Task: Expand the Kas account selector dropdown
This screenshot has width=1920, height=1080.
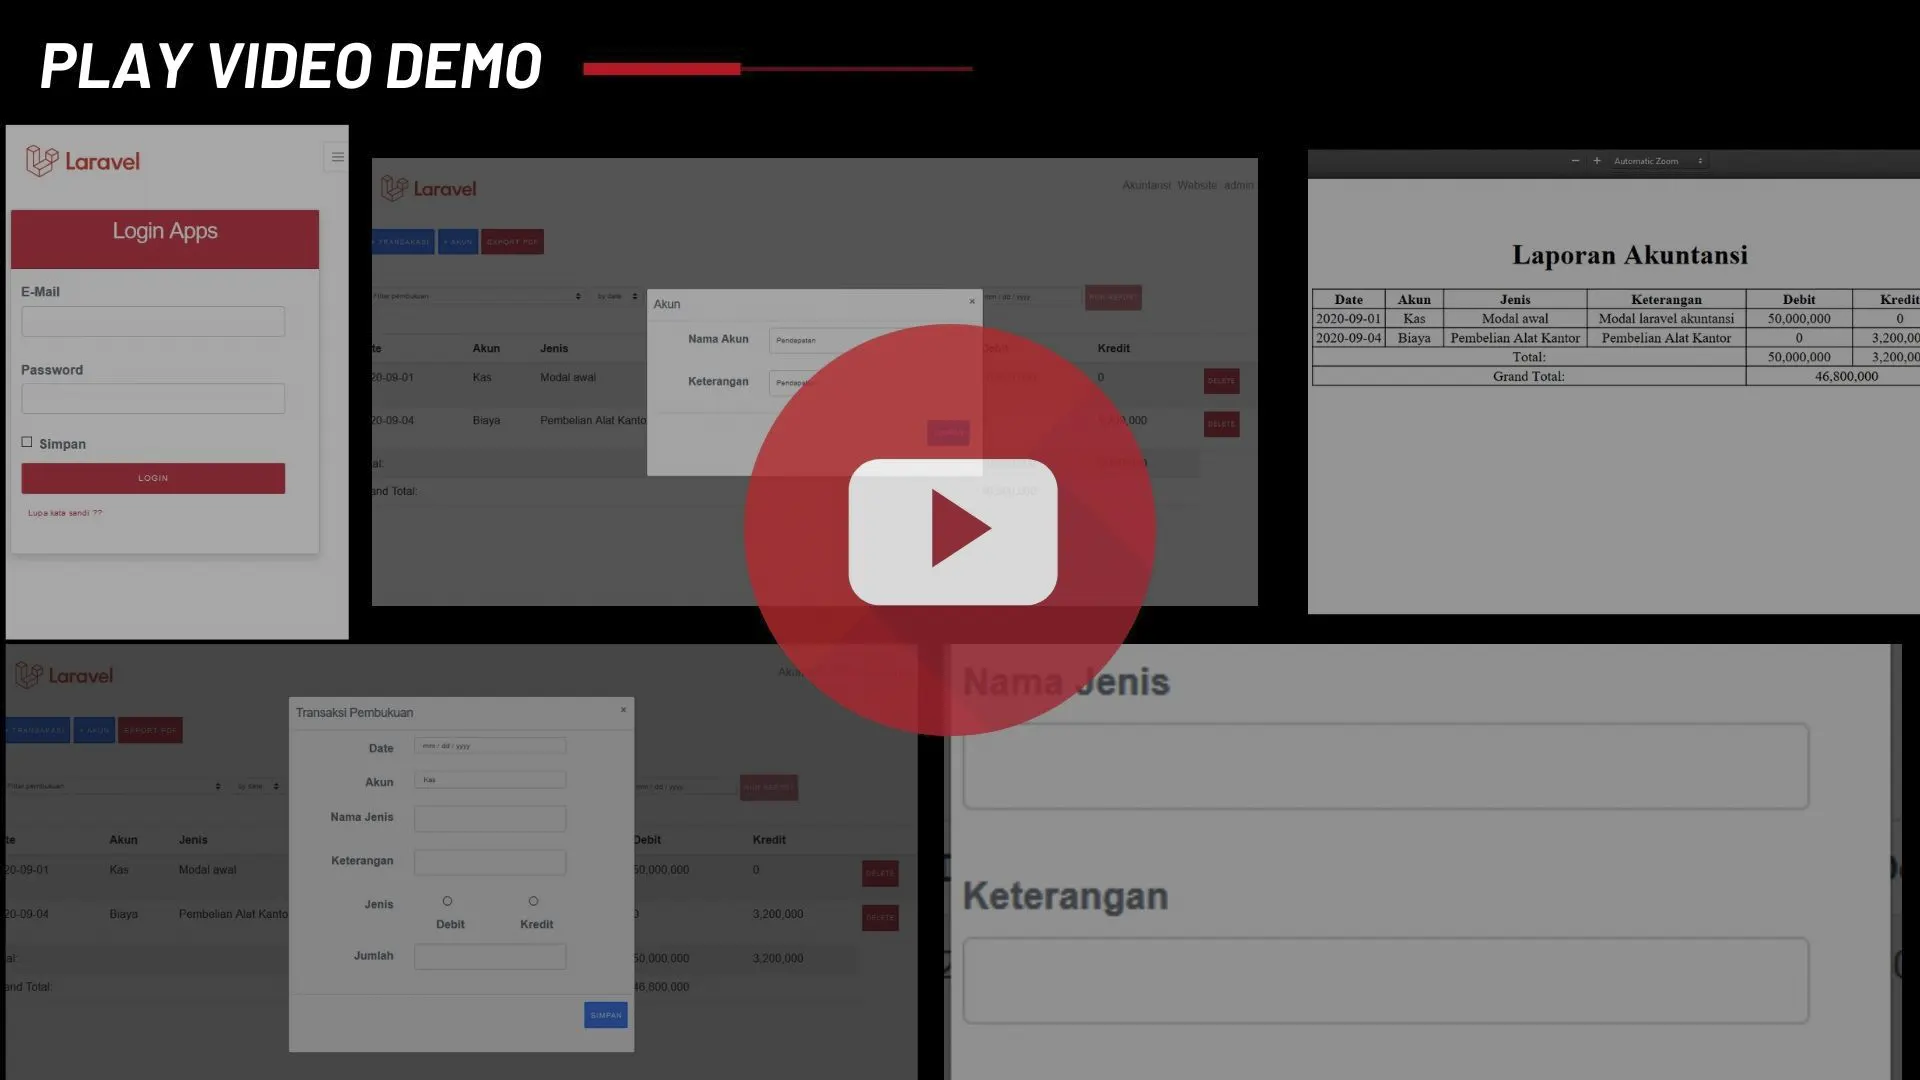Action: [491, 781]
